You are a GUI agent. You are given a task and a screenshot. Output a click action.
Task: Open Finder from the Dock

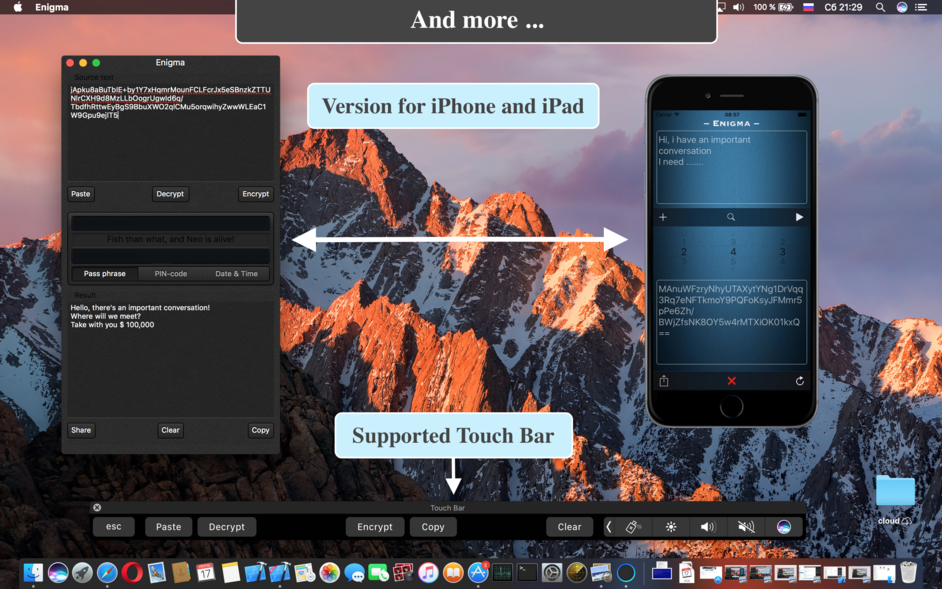(x=33, y=573)
